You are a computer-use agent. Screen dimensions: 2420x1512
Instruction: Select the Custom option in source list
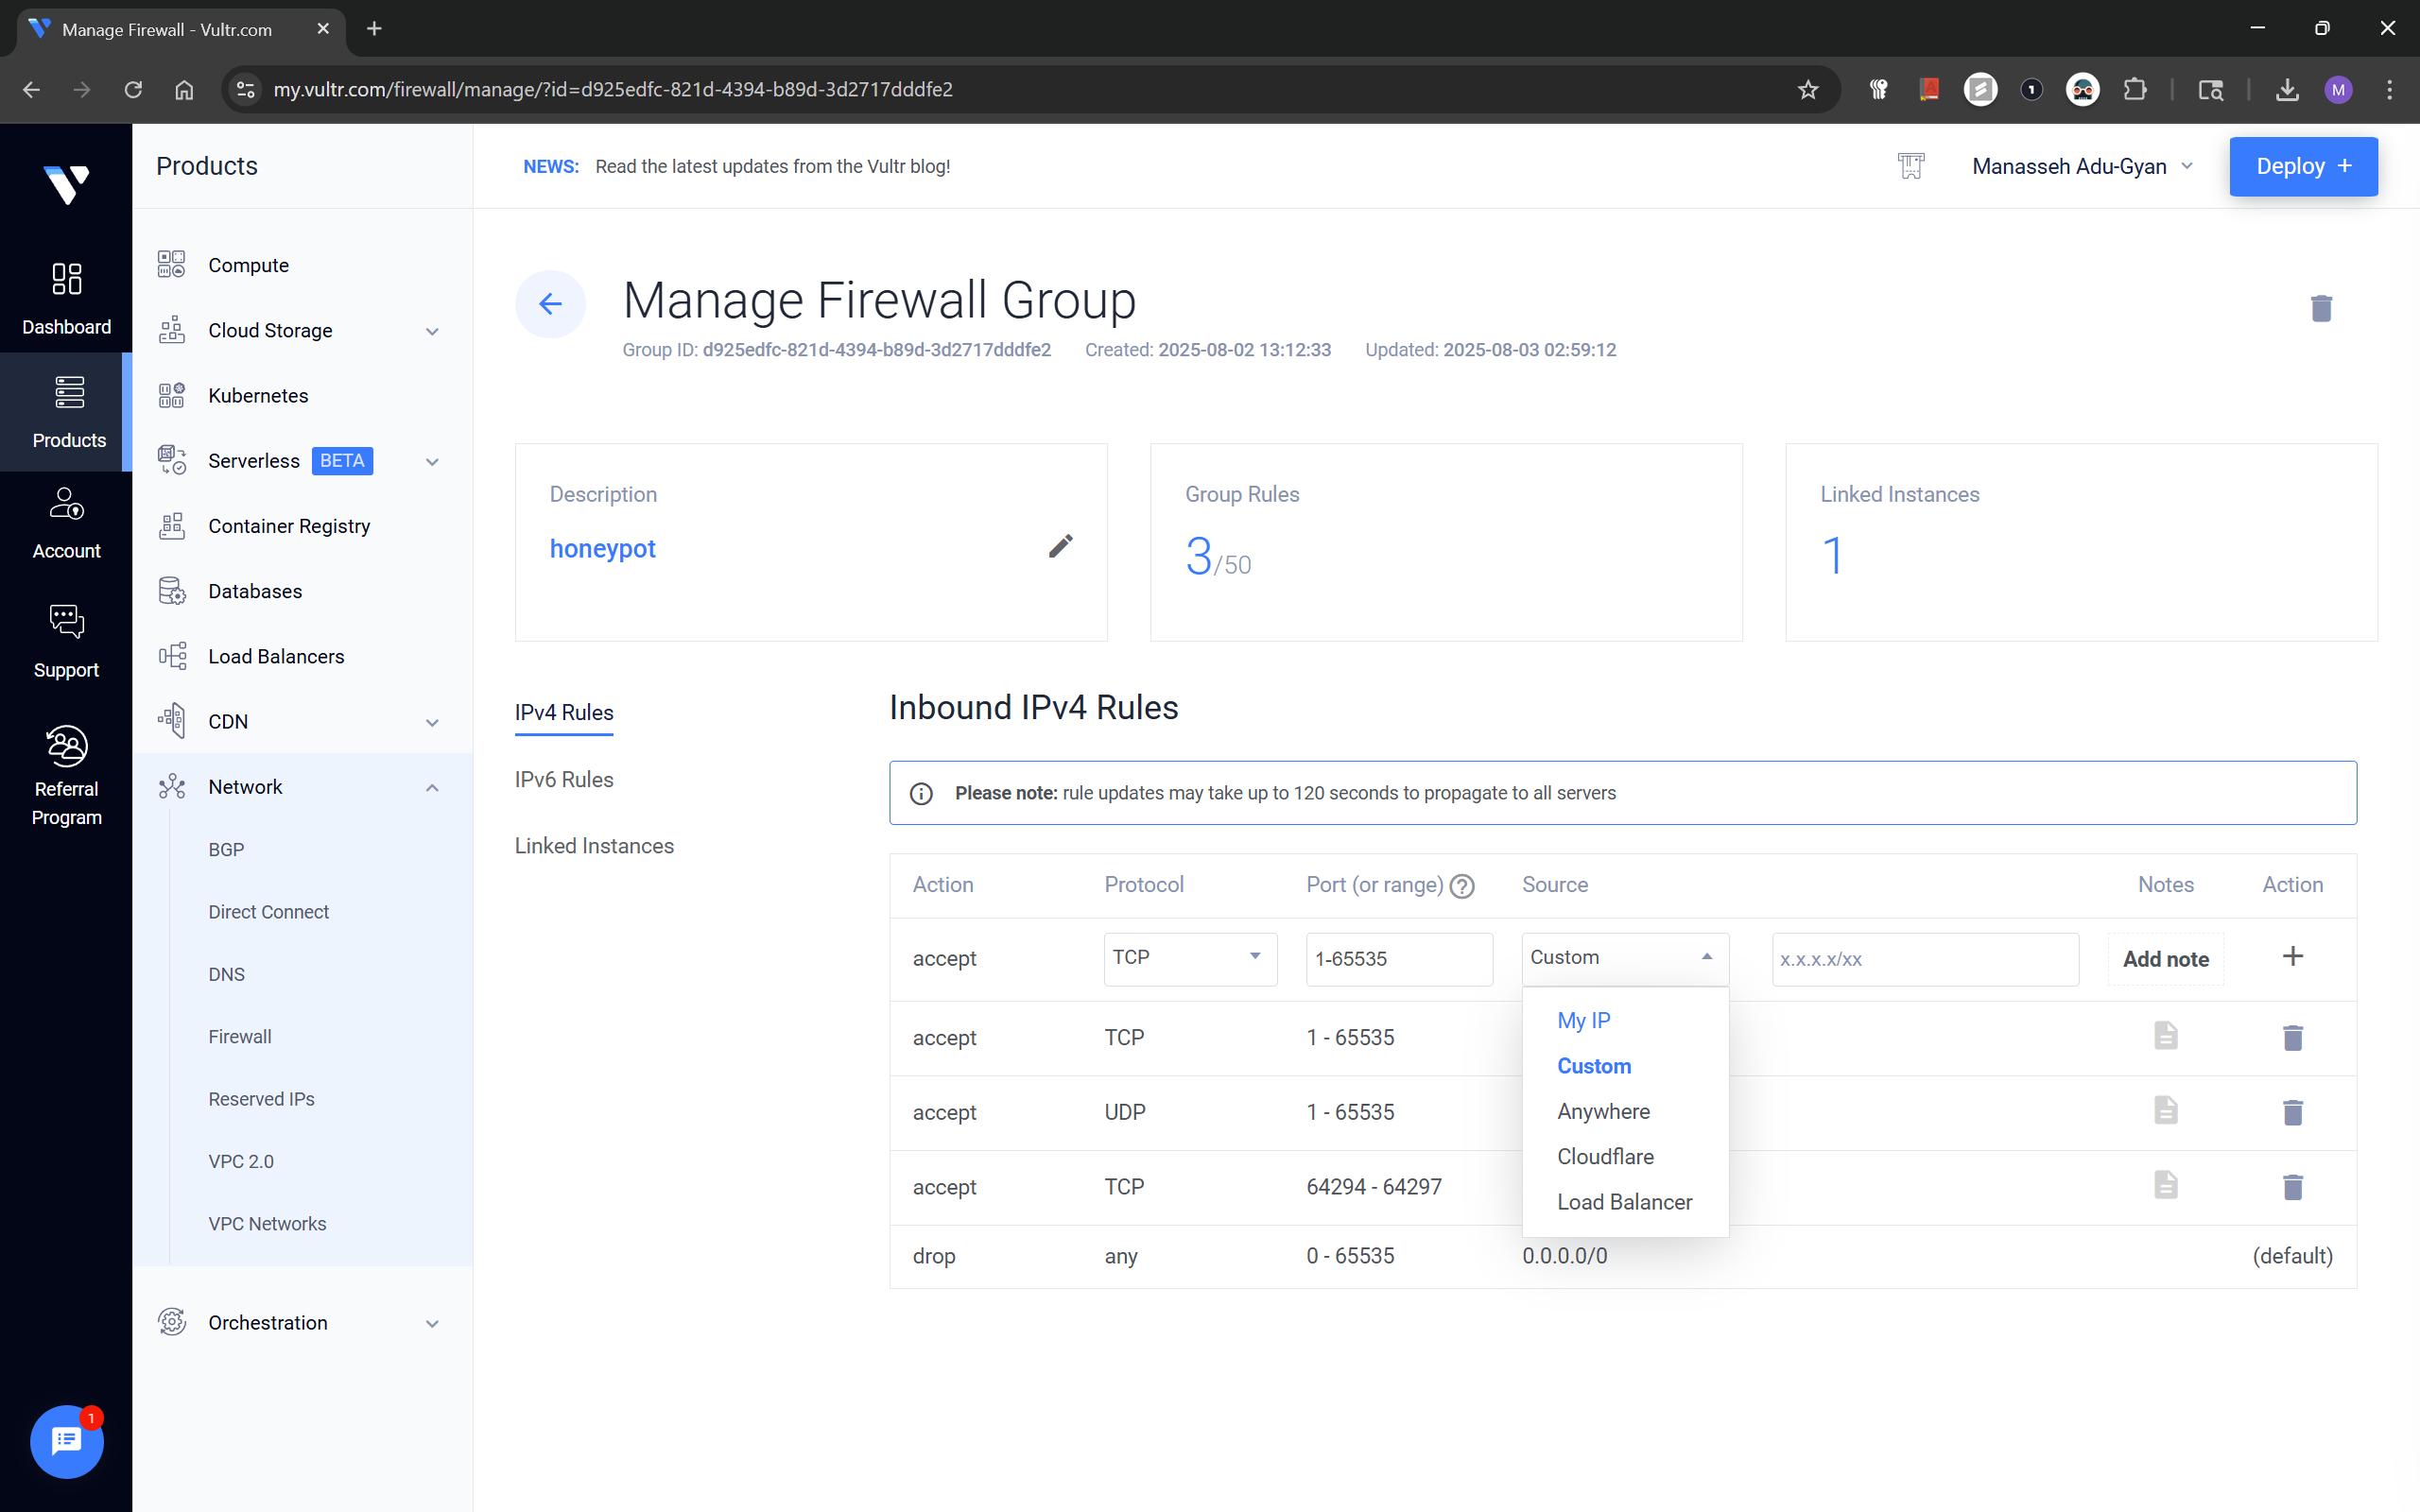(x=1594, y=1066)
